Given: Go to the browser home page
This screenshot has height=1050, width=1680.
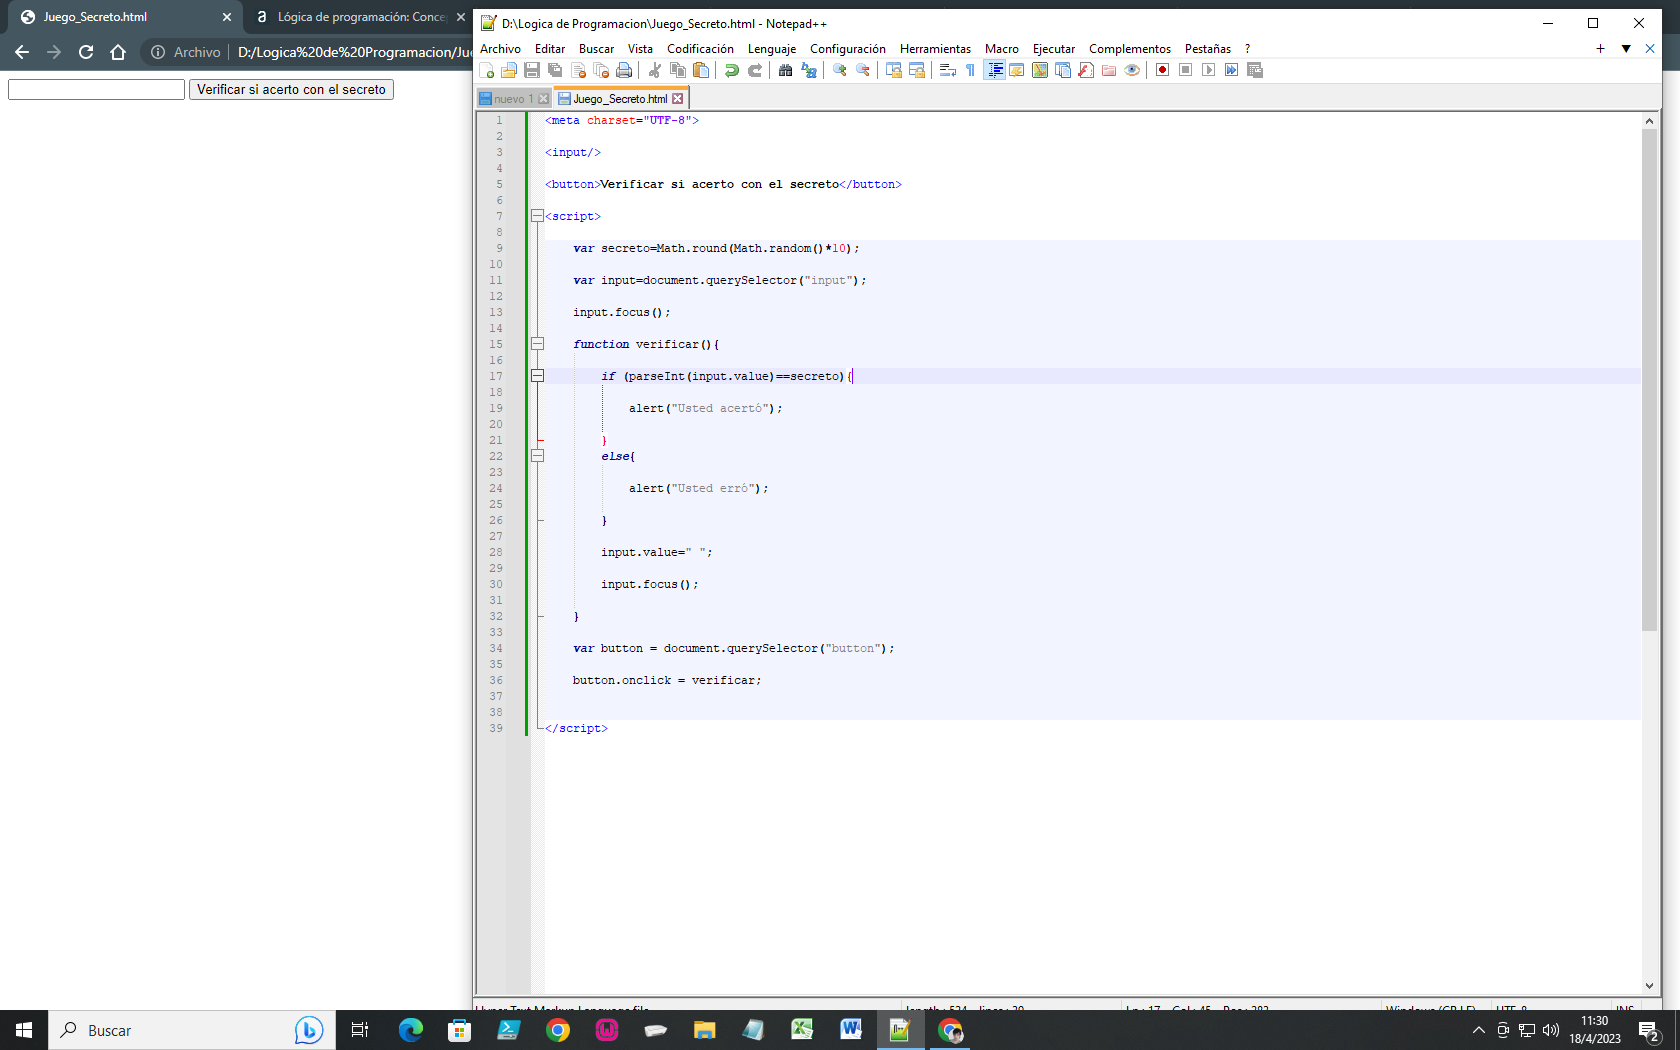Looking at the screenshot, I should pos(118,52).
